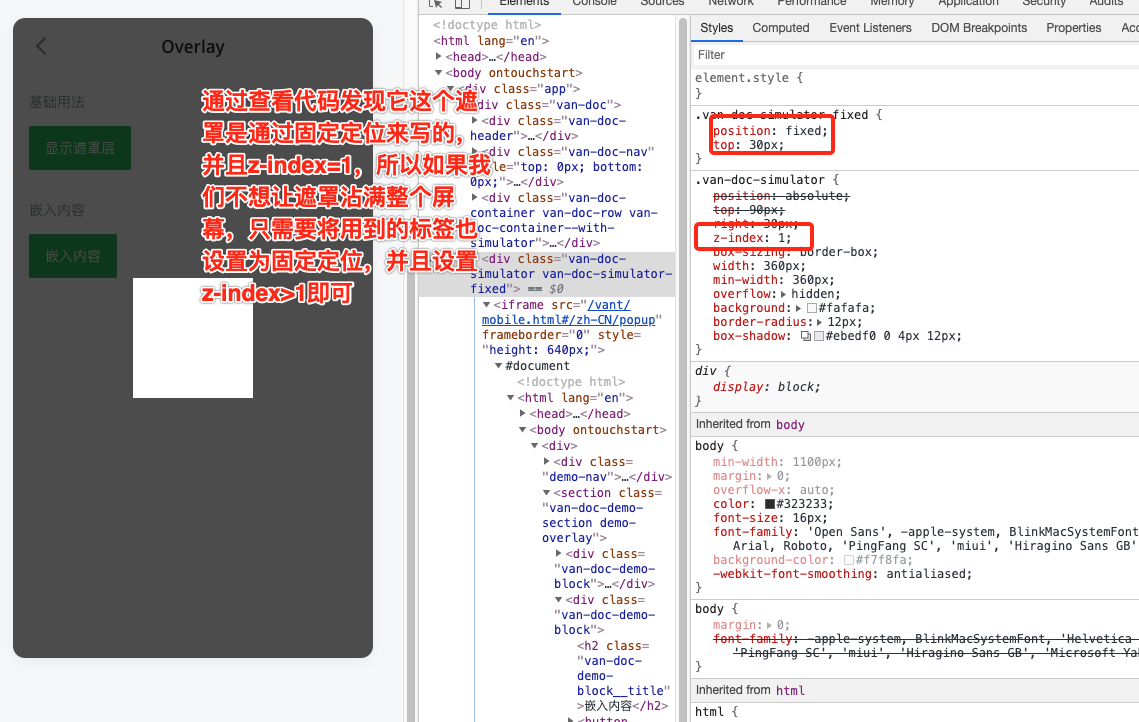Toggle the device toolbar icon

(461, 4)
